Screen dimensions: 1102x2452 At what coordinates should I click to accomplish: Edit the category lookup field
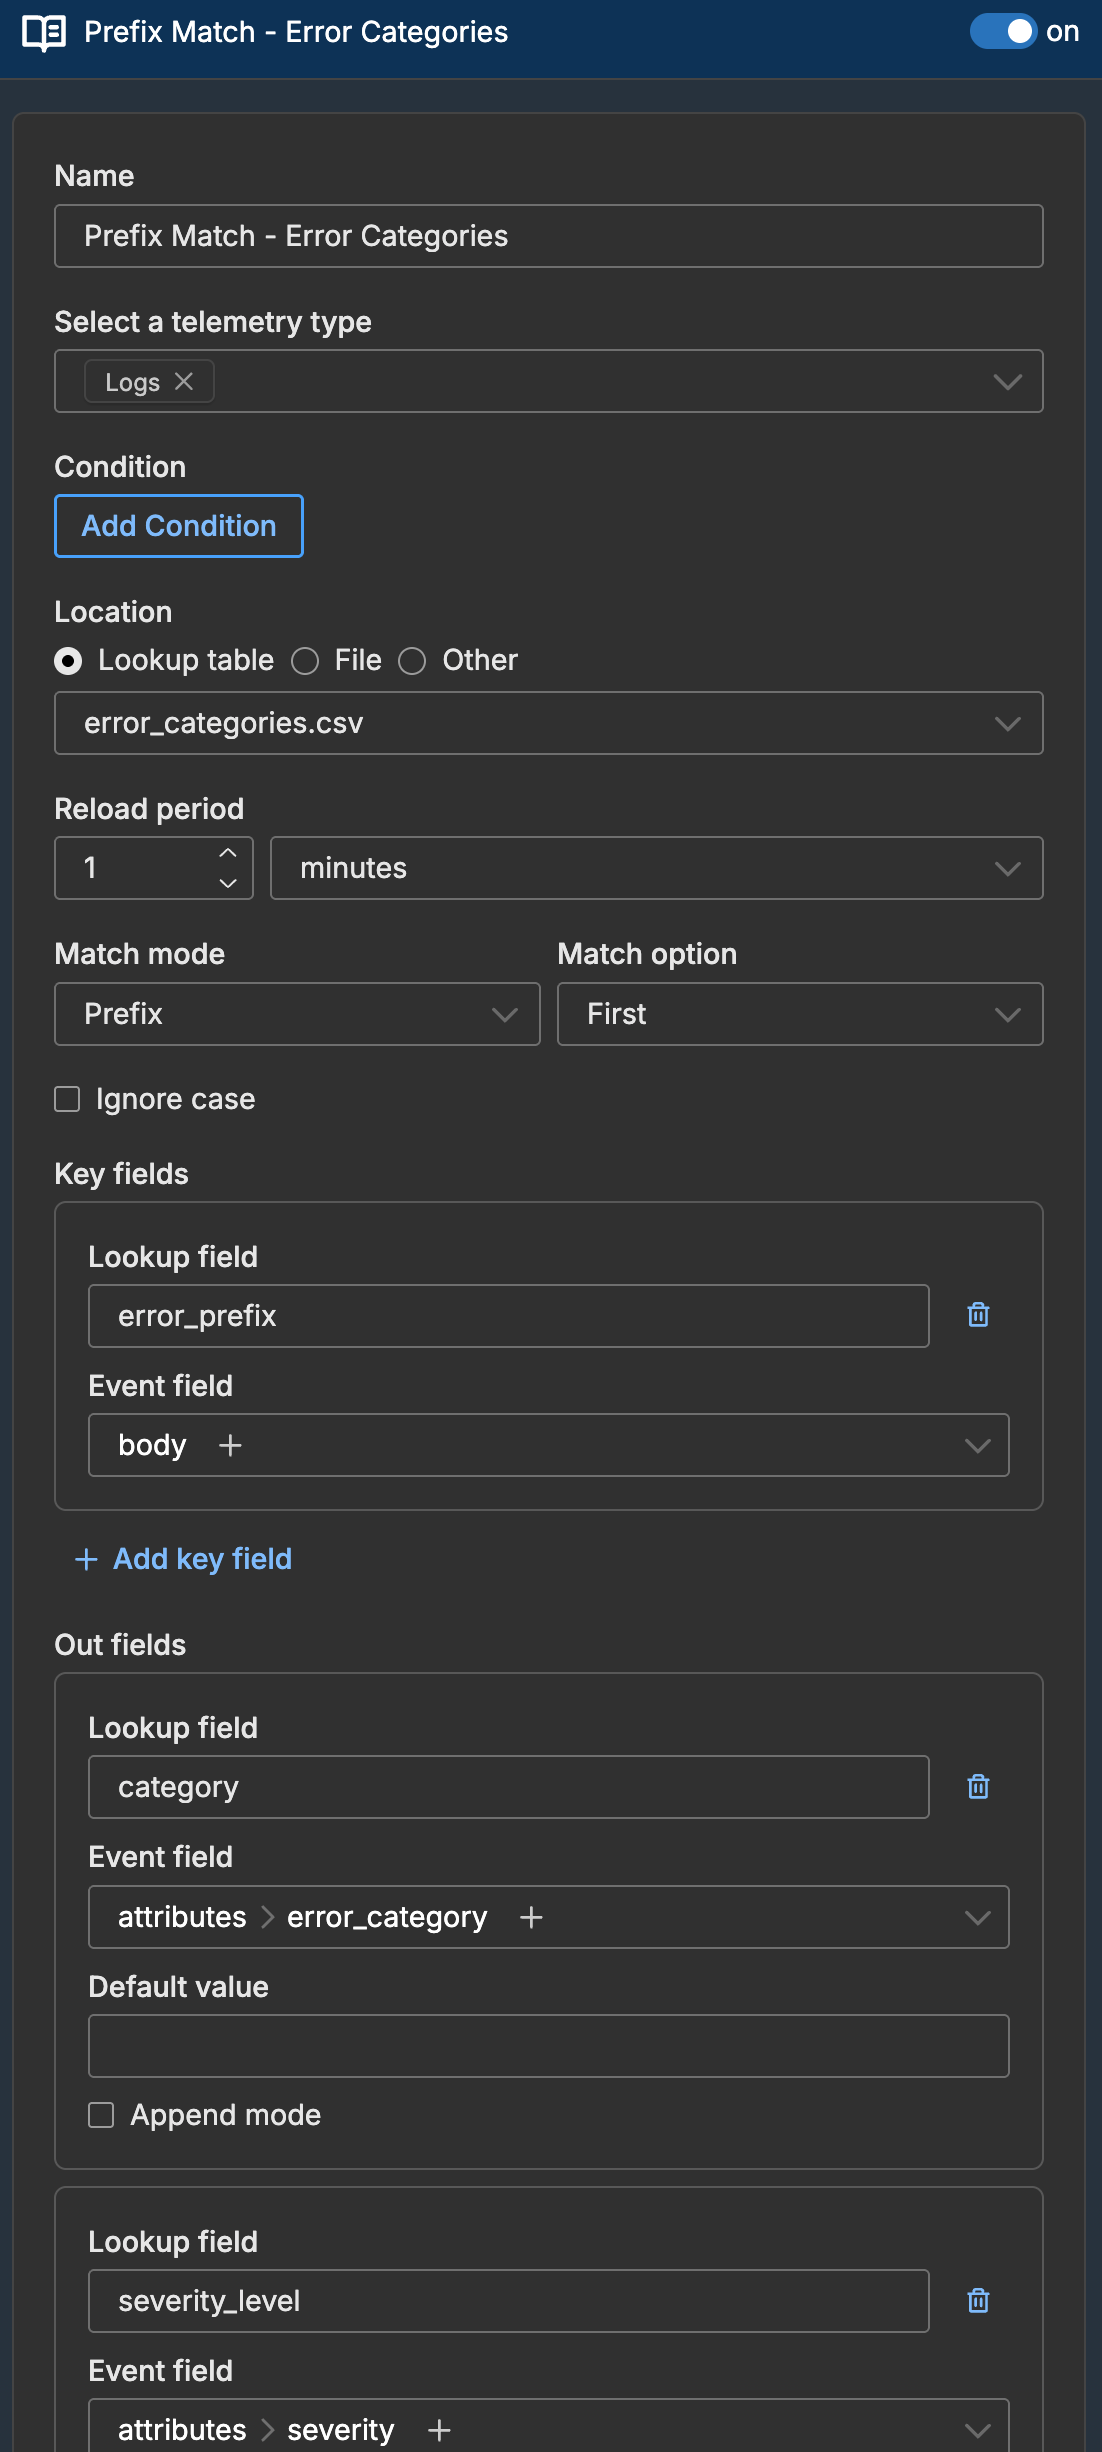click(x=509, y=1787)
